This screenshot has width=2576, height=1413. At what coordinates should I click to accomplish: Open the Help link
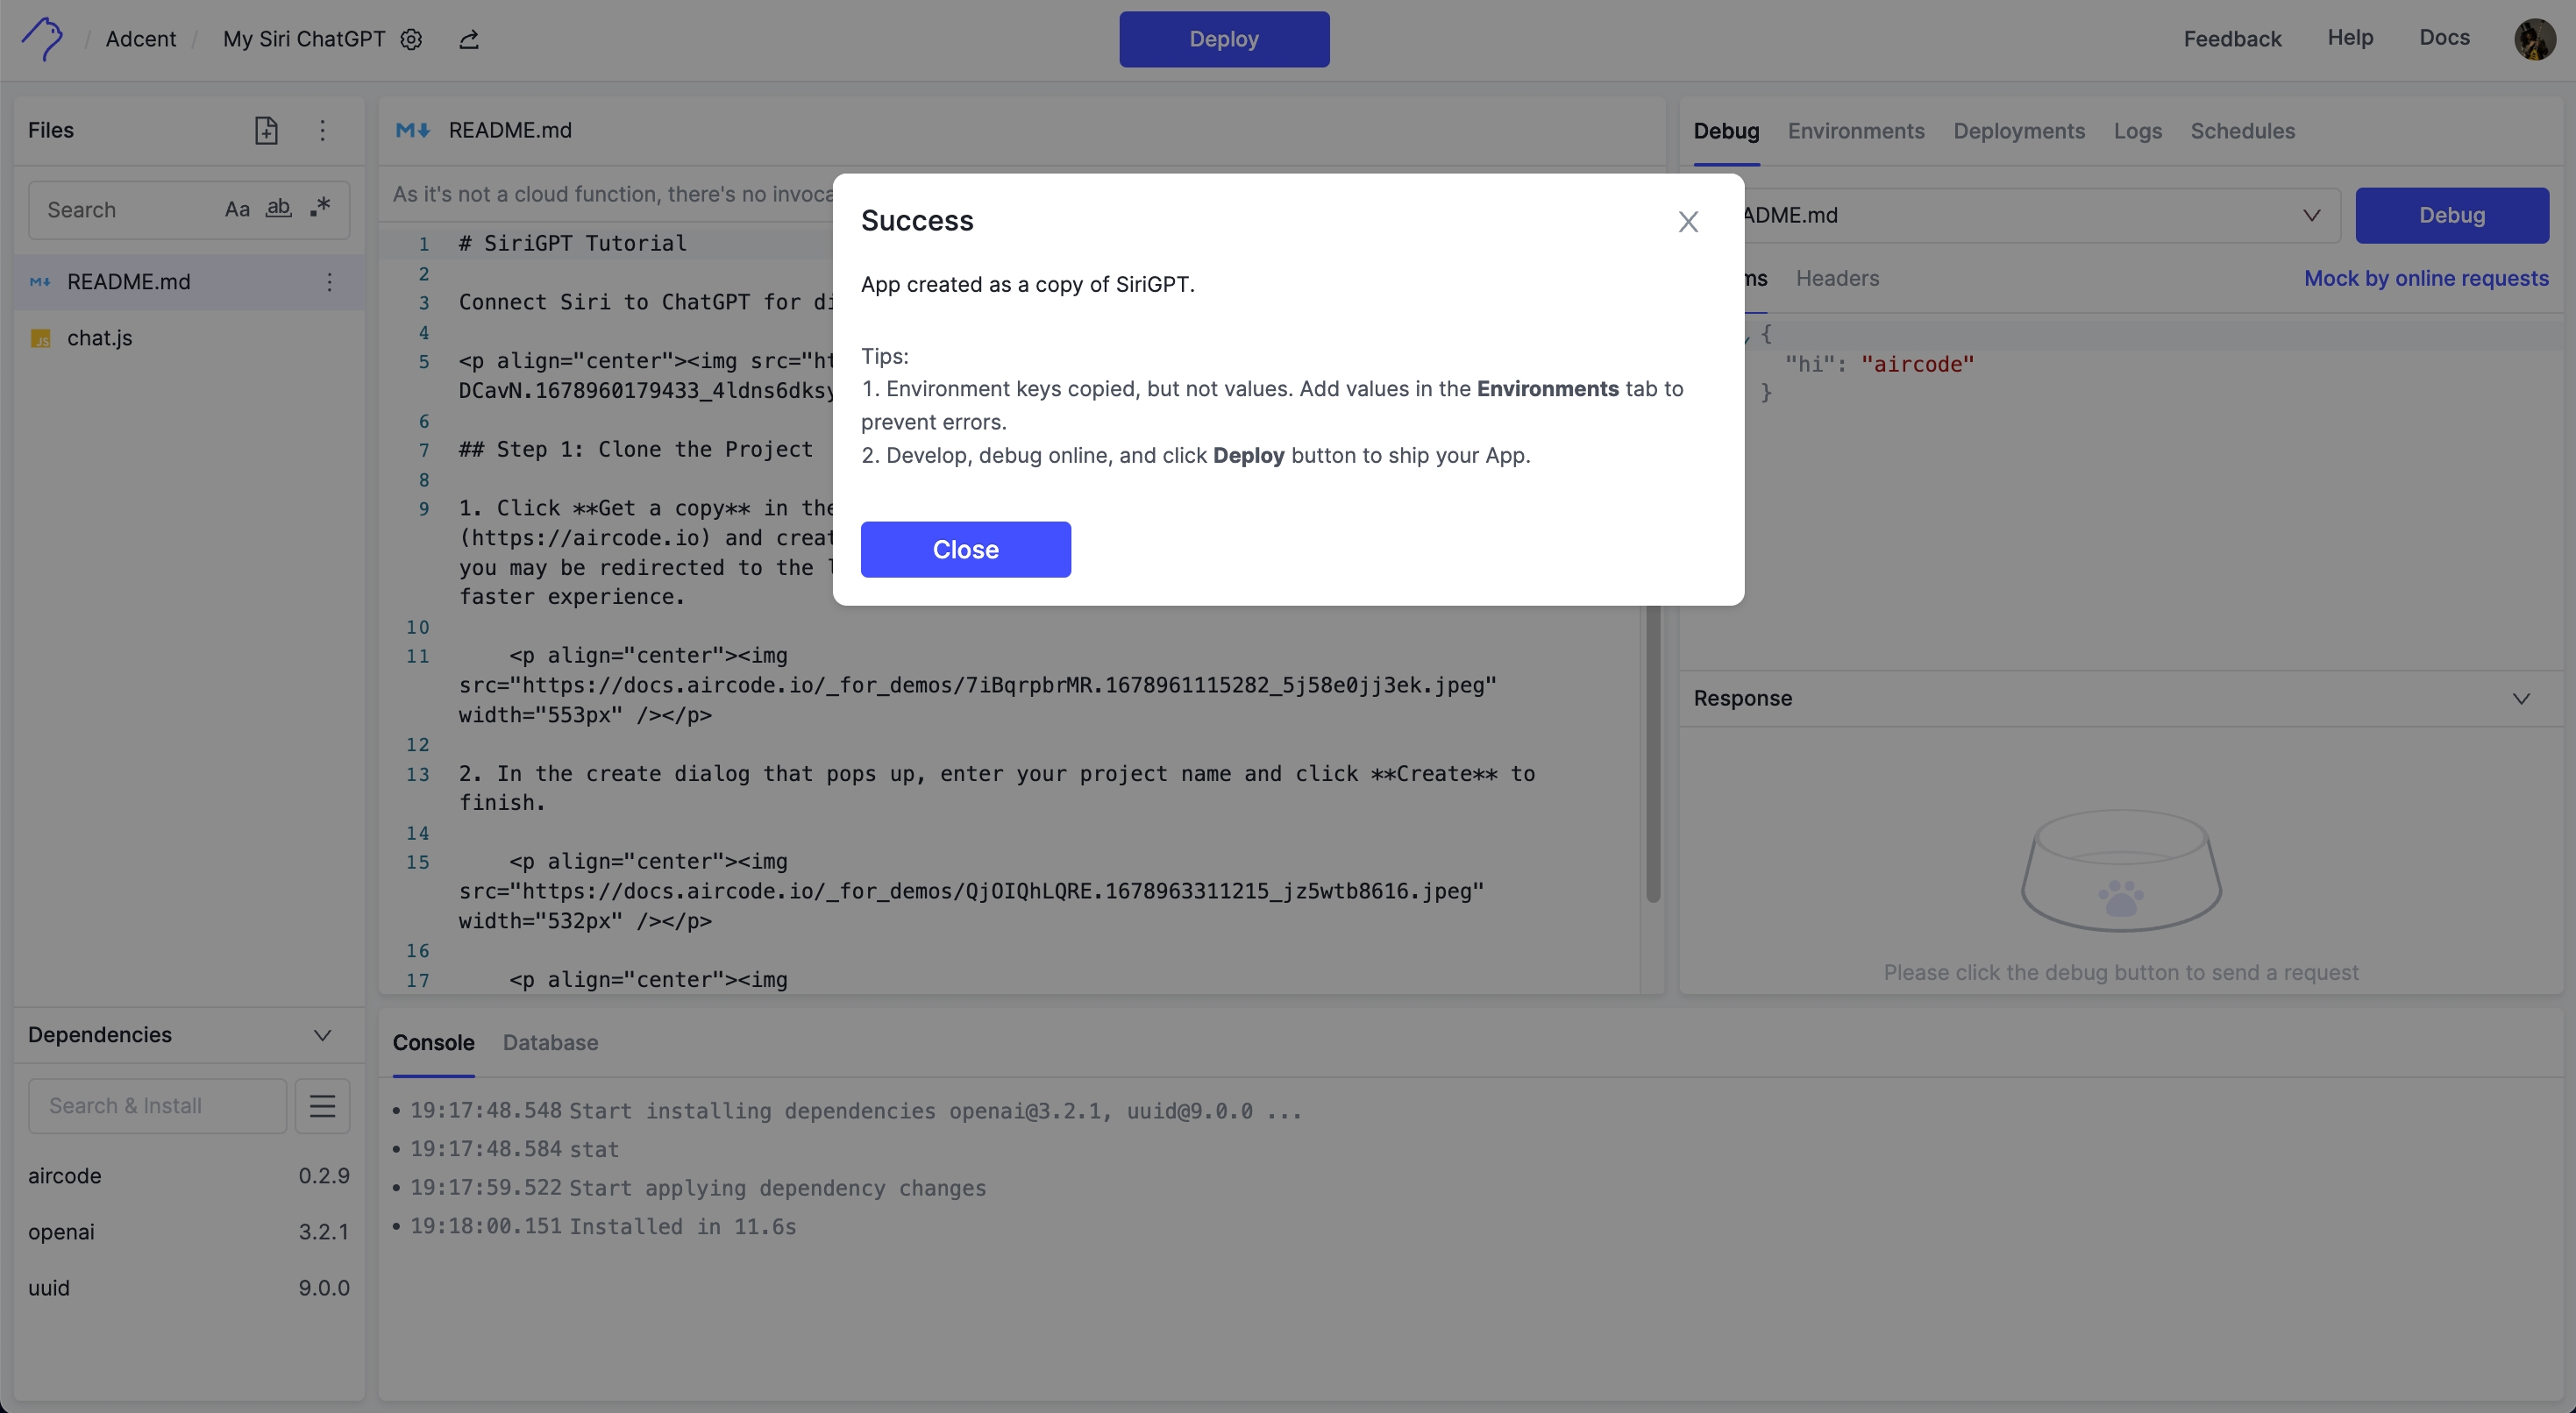[2350, 37]
